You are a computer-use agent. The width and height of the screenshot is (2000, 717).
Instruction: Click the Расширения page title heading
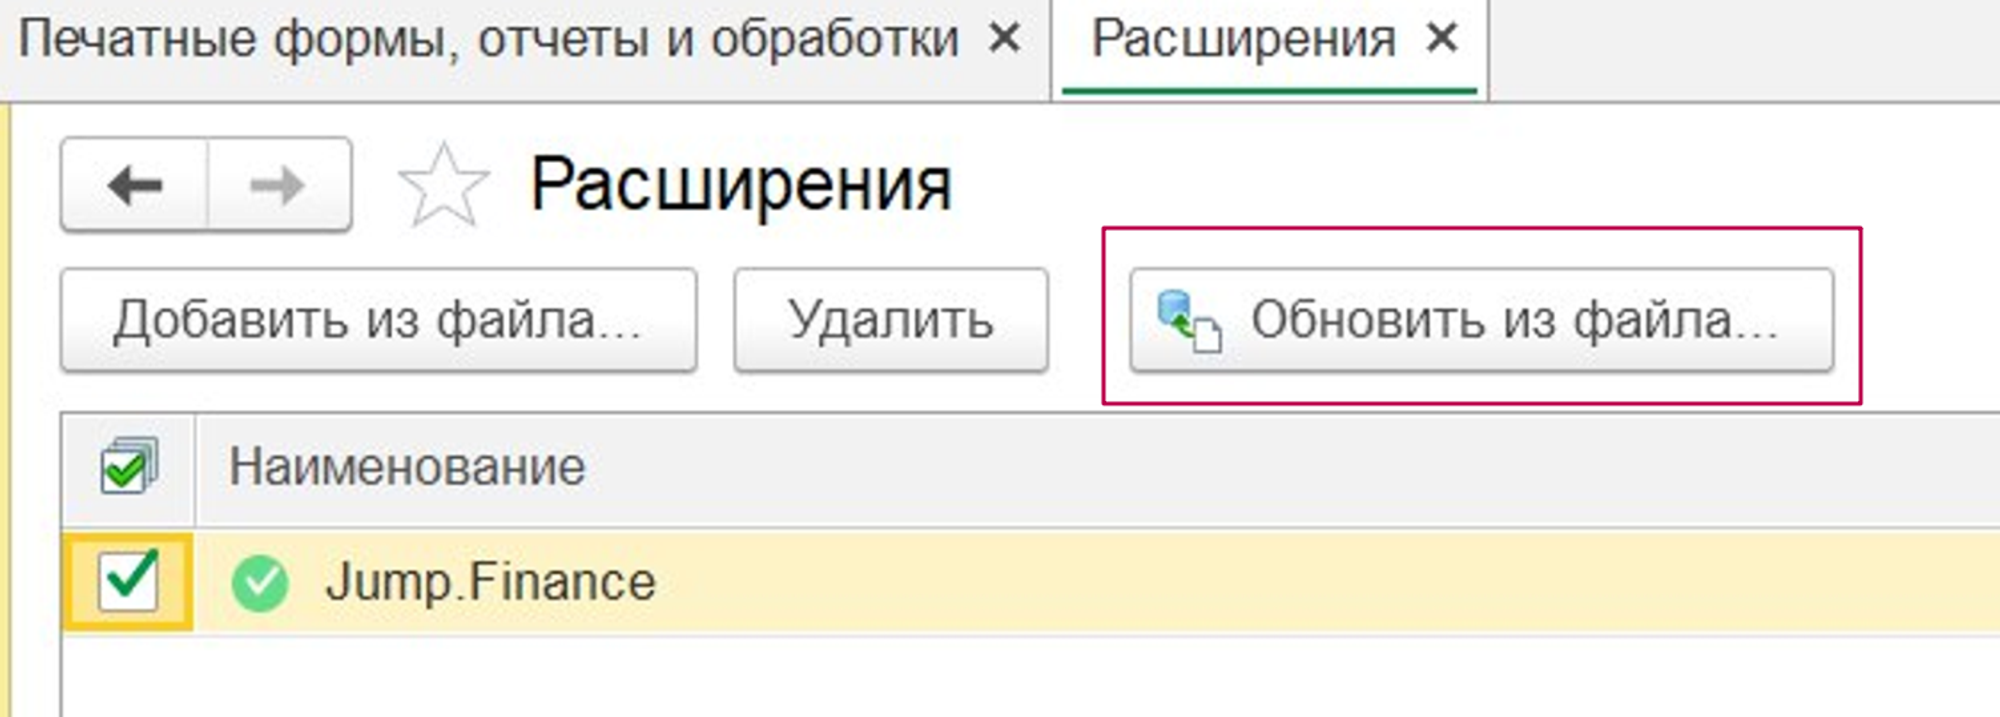tap(740, 186)
